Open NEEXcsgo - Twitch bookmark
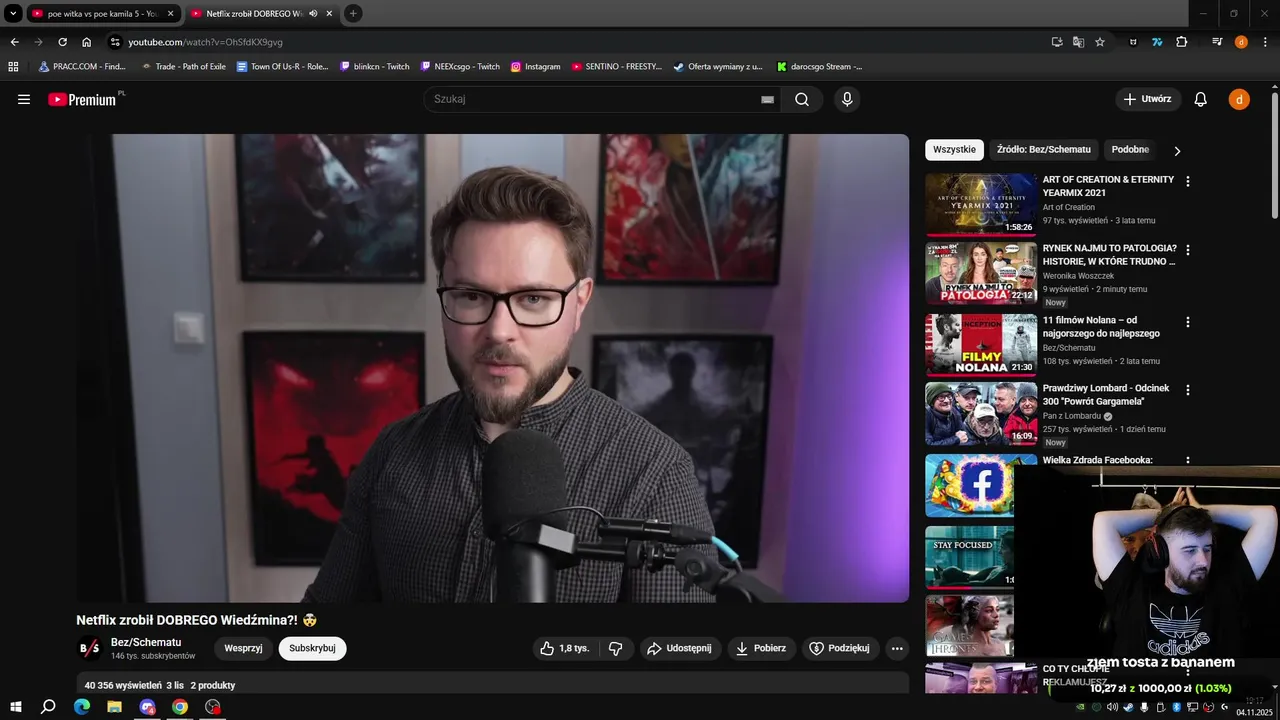The image size is (1280, 720). tap(460, 66)
